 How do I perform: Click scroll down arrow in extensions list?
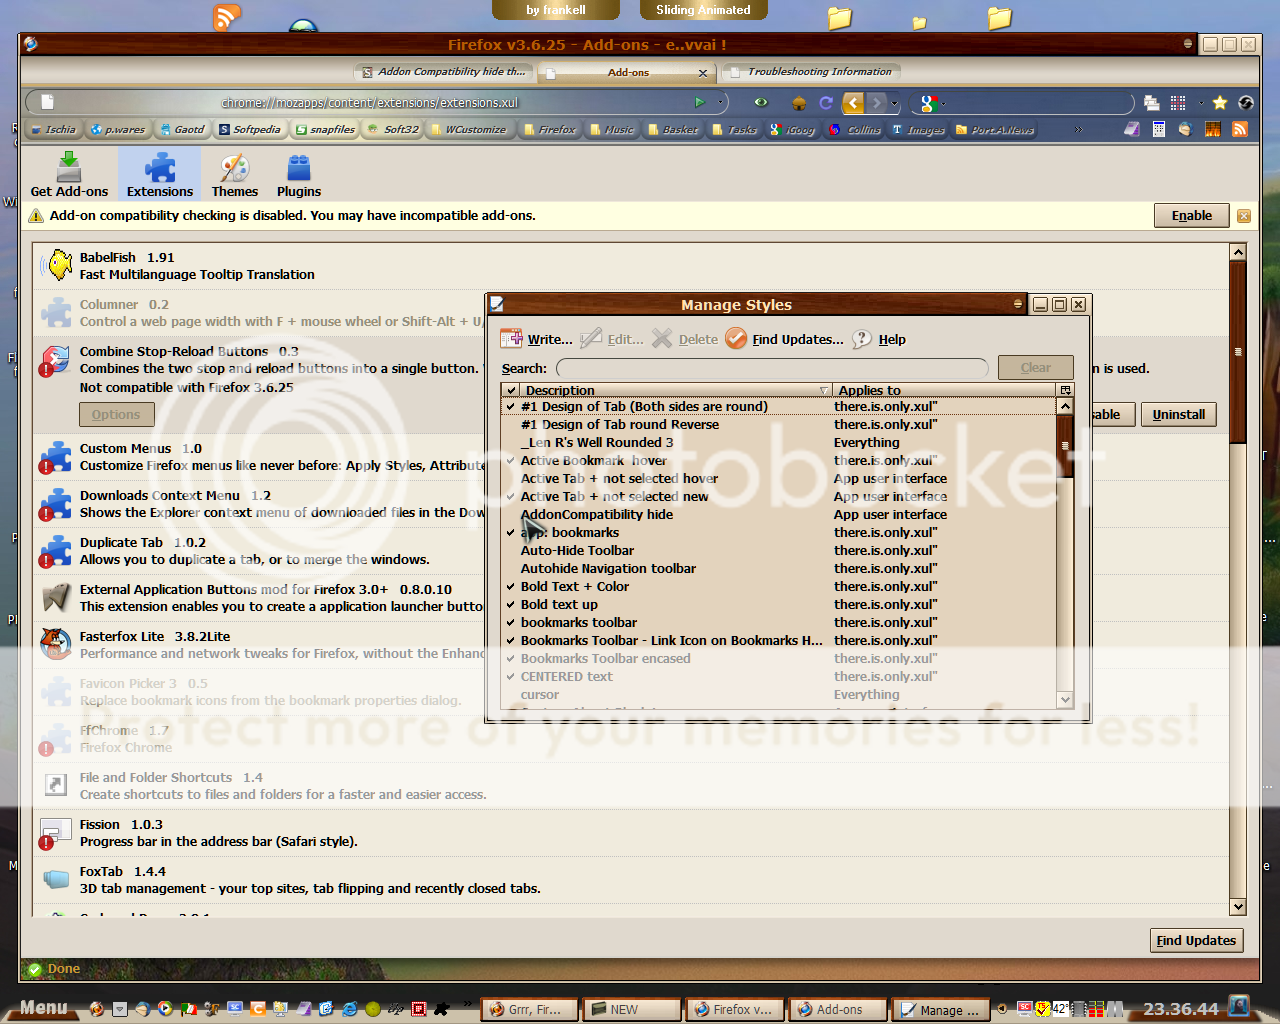[1238, 907]
